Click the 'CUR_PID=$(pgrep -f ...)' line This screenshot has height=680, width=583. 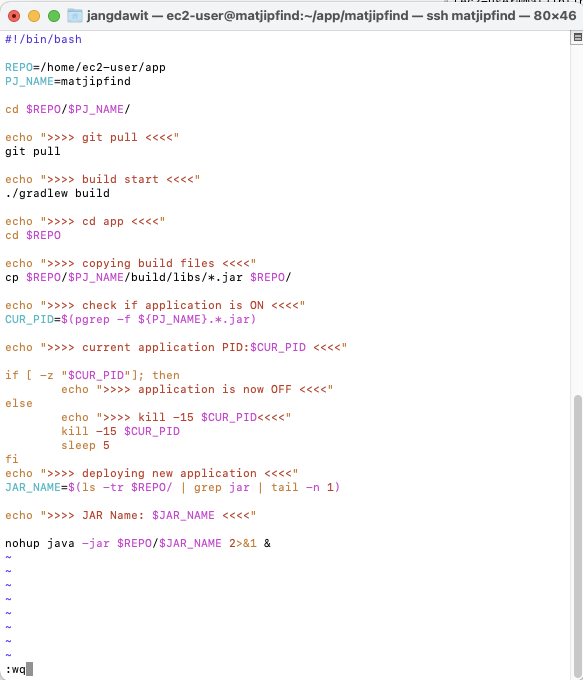131,319
